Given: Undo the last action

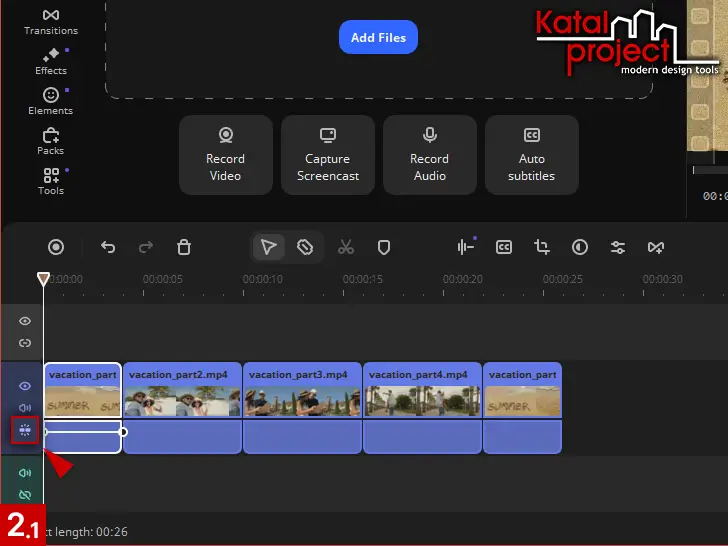Looking at the screenshot, I should pyautogui.click(x=108, y=247).
